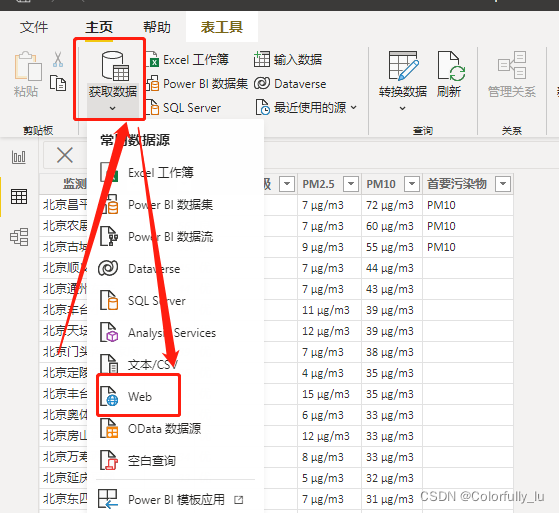The image size is (559, 513).
Task: Click the copy icon below scissors
Action: point(58,83)
